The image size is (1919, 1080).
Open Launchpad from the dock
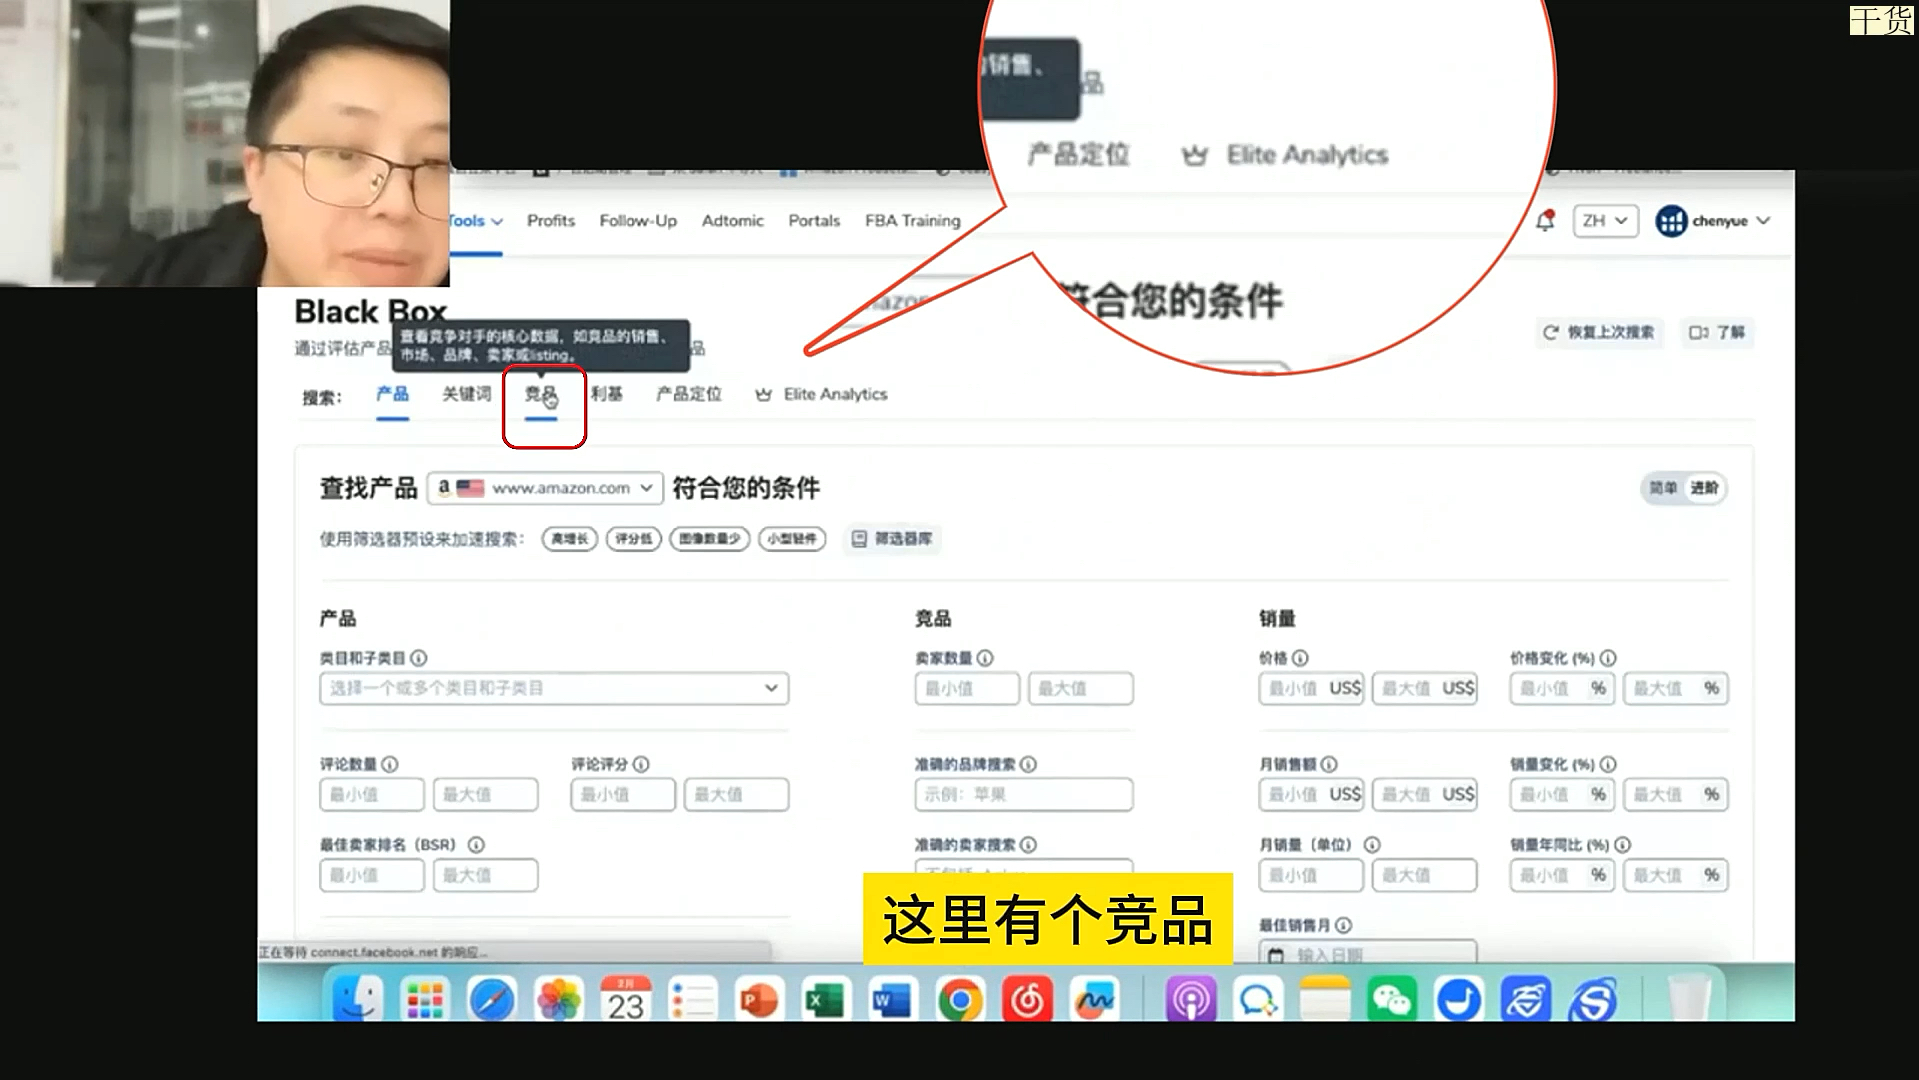[x=425, y=998]
